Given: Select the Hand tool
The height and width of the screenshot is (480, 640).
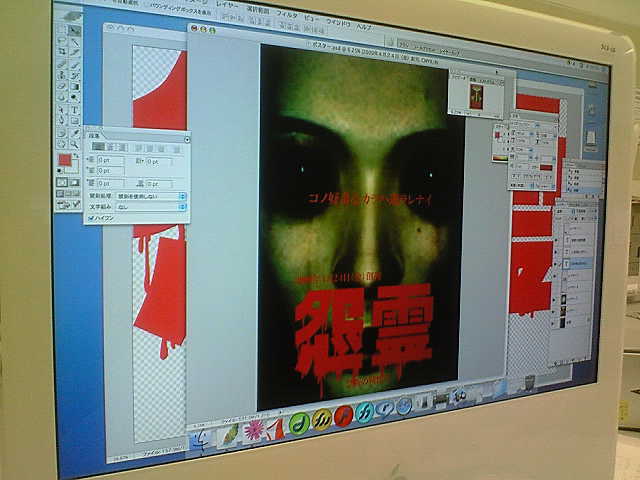Looking at the screenshot, I should tap(62, 144).
